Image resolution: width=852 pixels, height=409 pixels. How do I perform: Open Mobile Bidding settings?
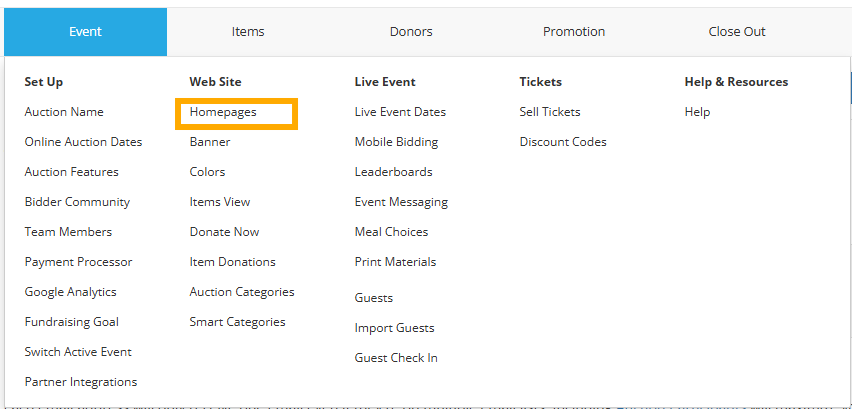[396, 142]
